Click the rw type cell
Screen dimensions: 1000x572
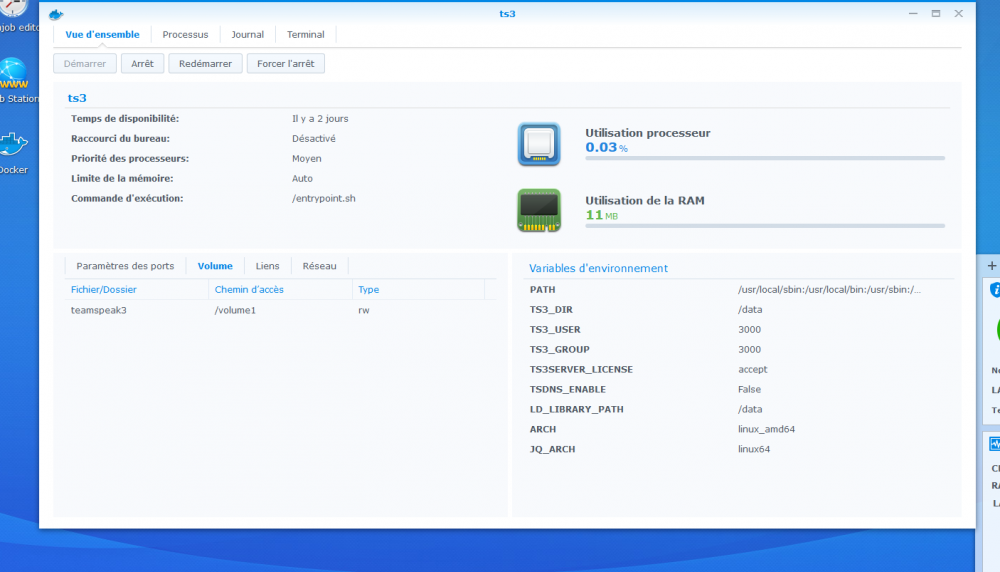click(x=364, y=311)
